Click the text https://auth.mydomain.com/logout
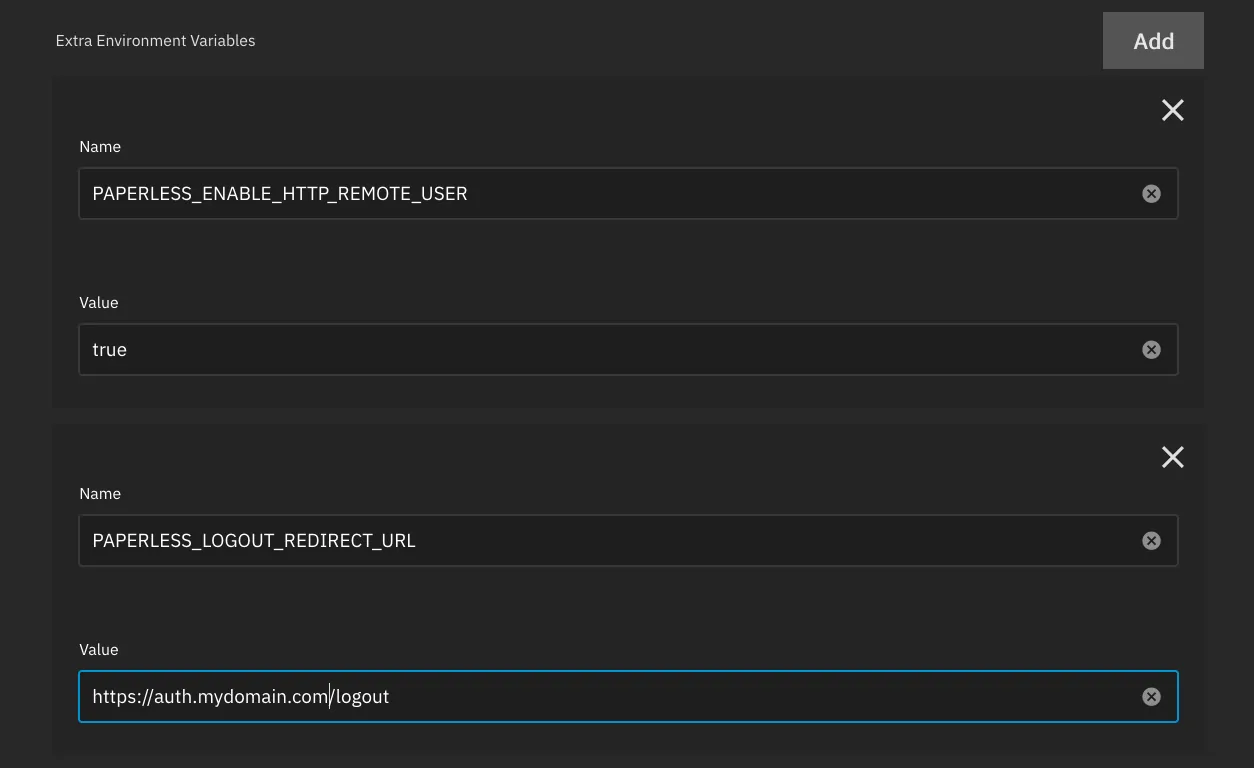Screen dimensions: 1254x768 click(x=240, y=696)
